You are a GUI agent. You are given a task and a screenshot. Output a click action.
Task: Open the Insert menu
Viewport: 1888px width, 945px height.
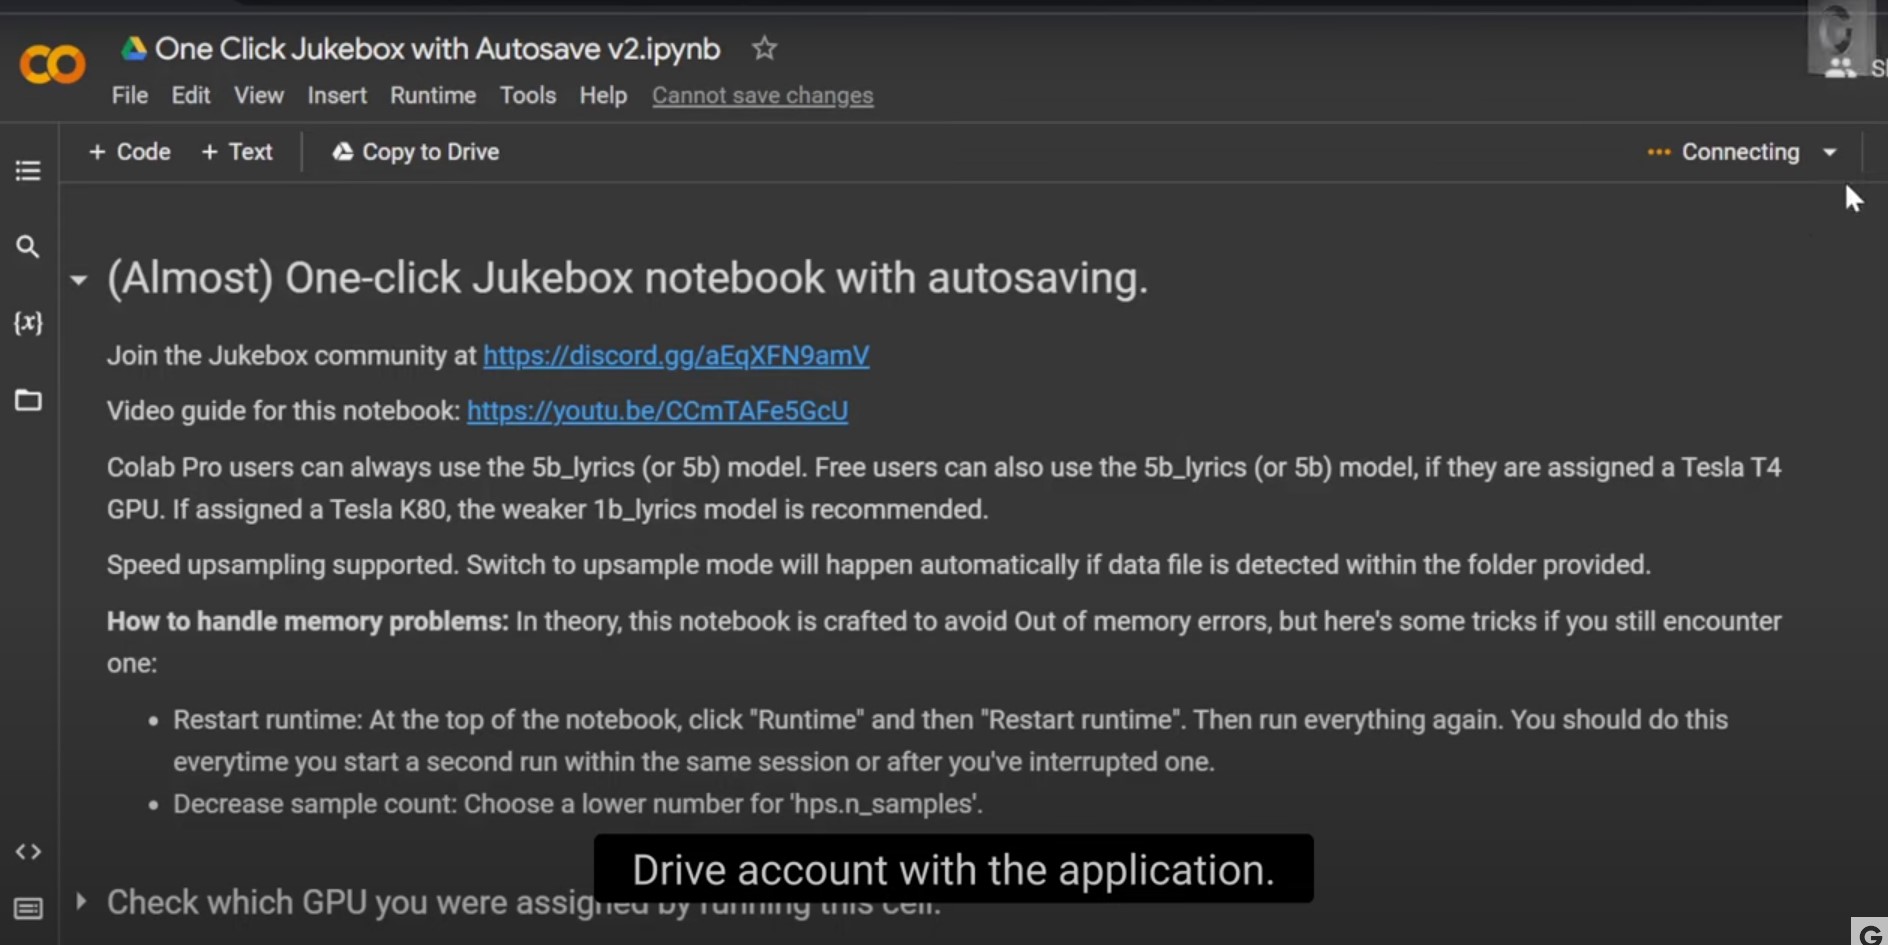[x=337, y=95]
